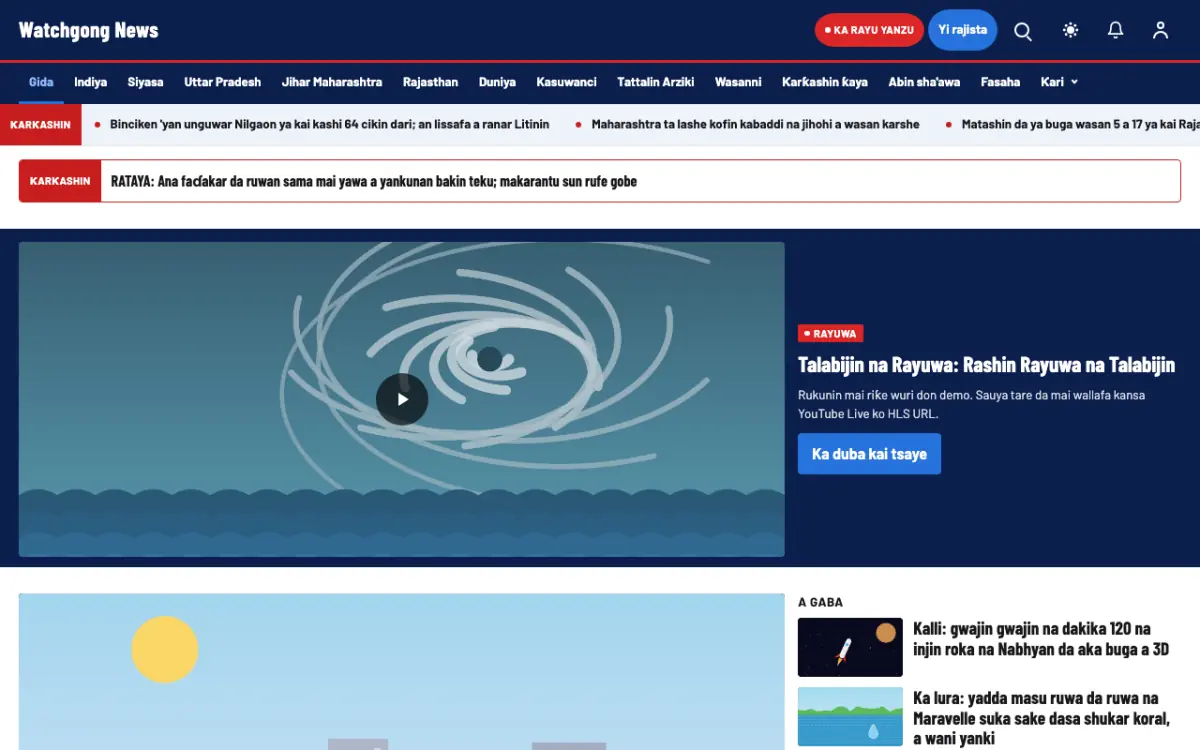Open notifications bell icon

(1116, 30)
